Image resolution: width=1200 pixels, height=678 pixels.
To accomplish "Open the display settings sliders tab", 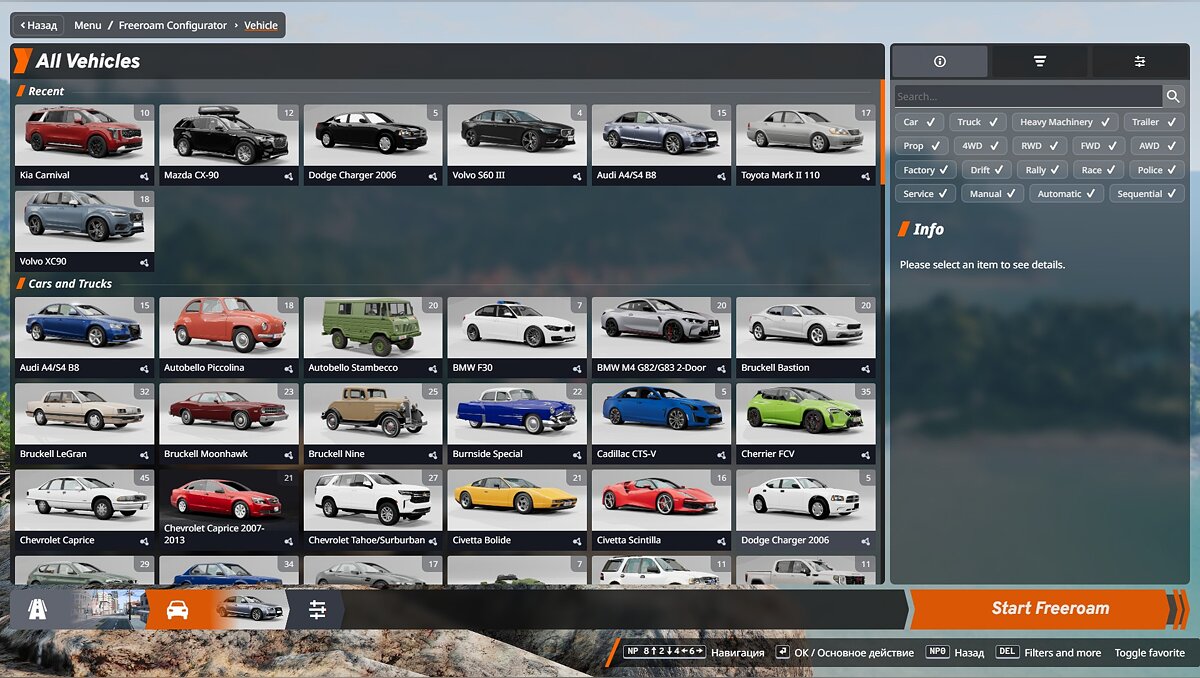I will point(1140,61).
